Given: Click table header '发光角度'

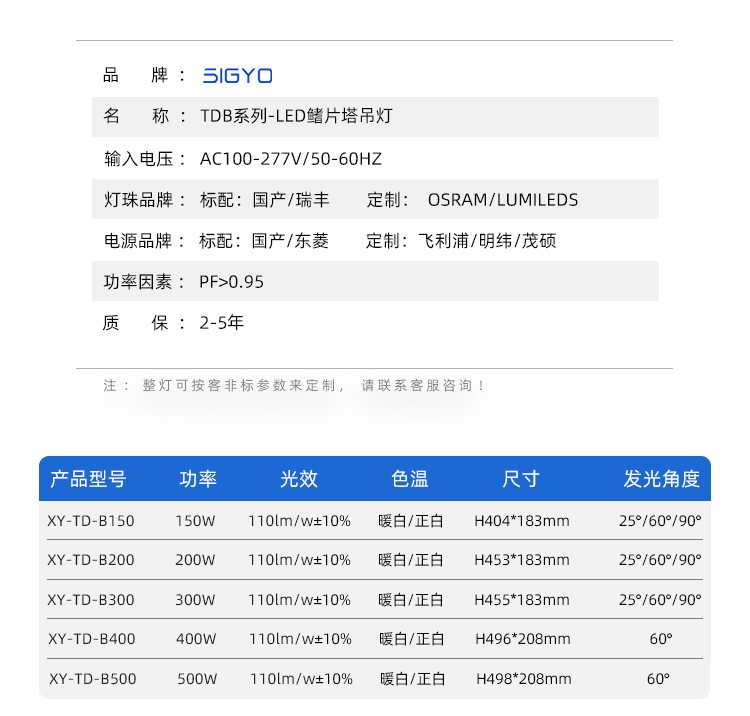Looking at the screenshot, I should 662,479.
